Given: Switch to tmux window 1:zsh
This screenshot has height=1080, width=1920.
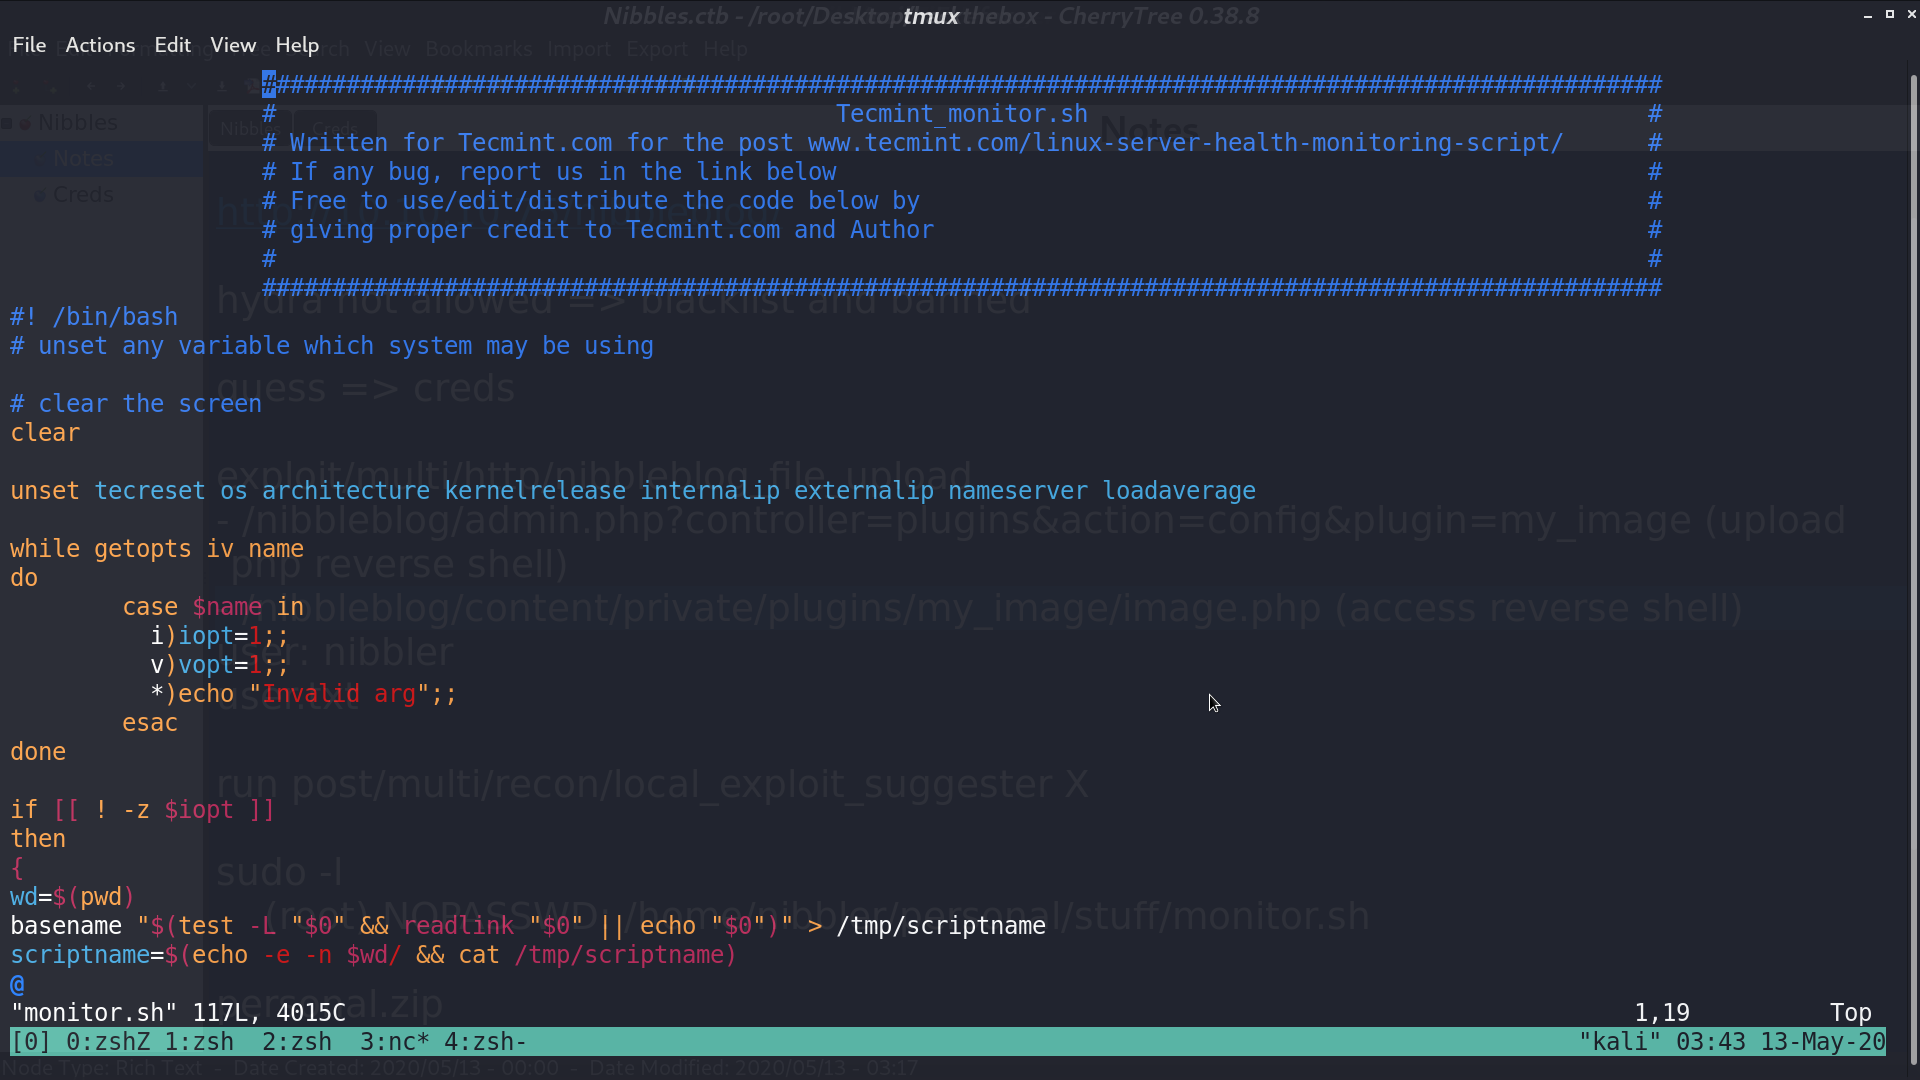Looking at the screenshot, I should pyautogui.click(x=199, y=1042).
